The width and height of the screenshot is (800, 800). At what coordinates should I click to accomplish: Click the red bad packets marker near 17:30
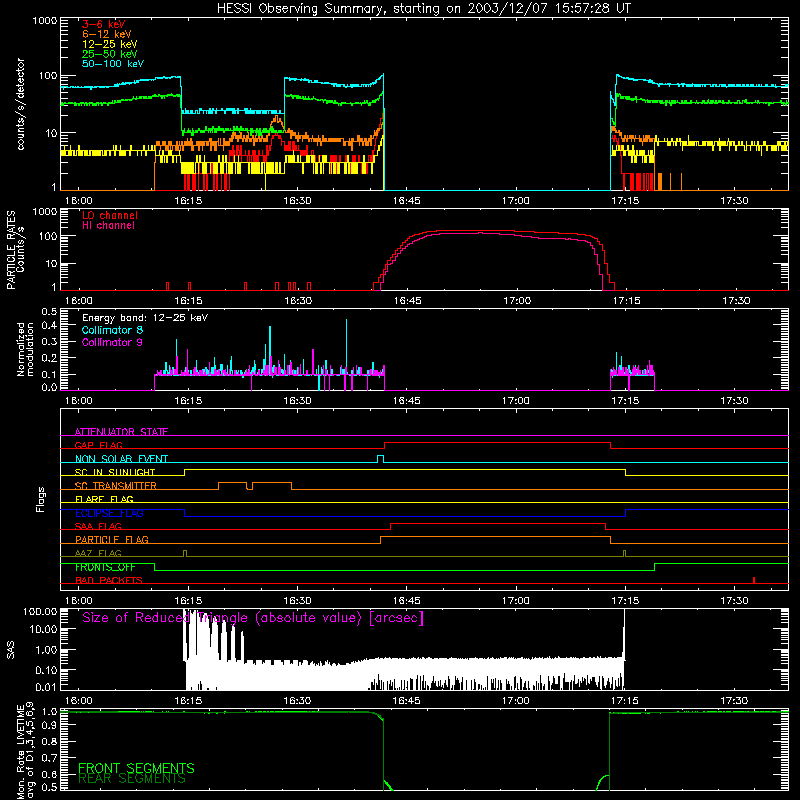click(x=754, y=580)
